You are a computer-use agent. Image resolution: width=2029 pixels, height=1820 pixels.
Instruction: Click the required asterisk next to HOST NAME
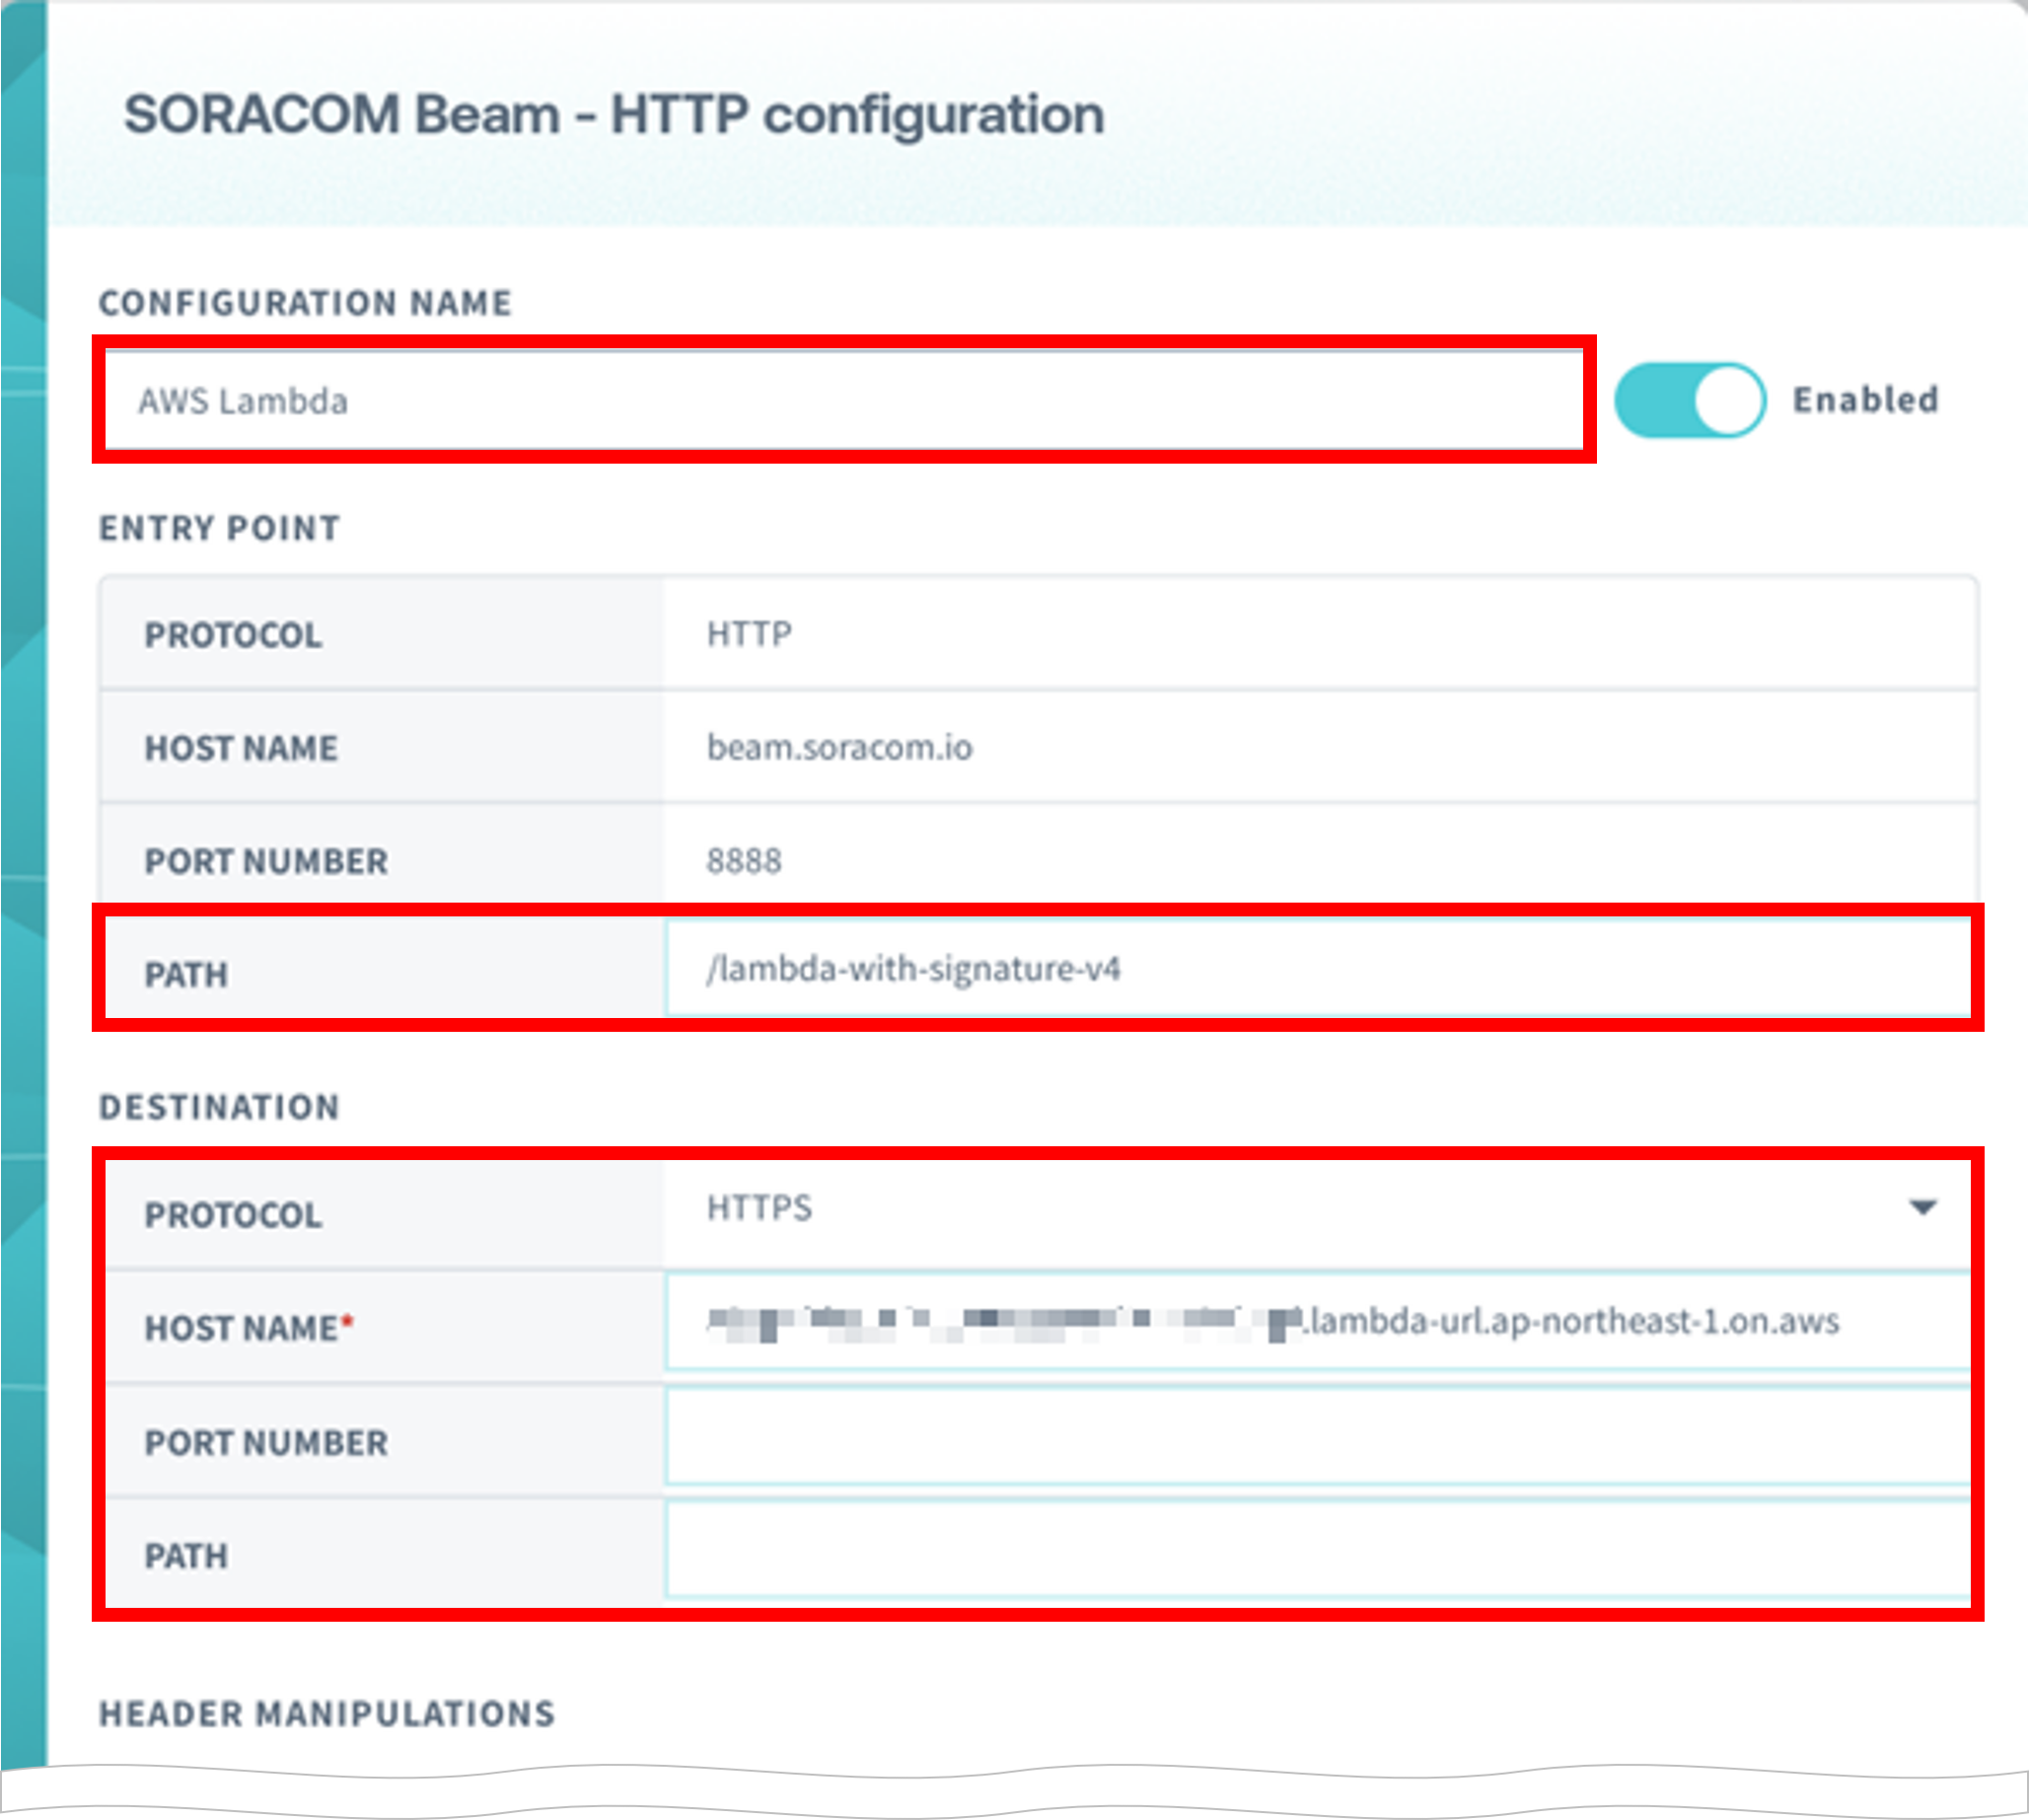pyautogui.click(x=348, y=1320)
